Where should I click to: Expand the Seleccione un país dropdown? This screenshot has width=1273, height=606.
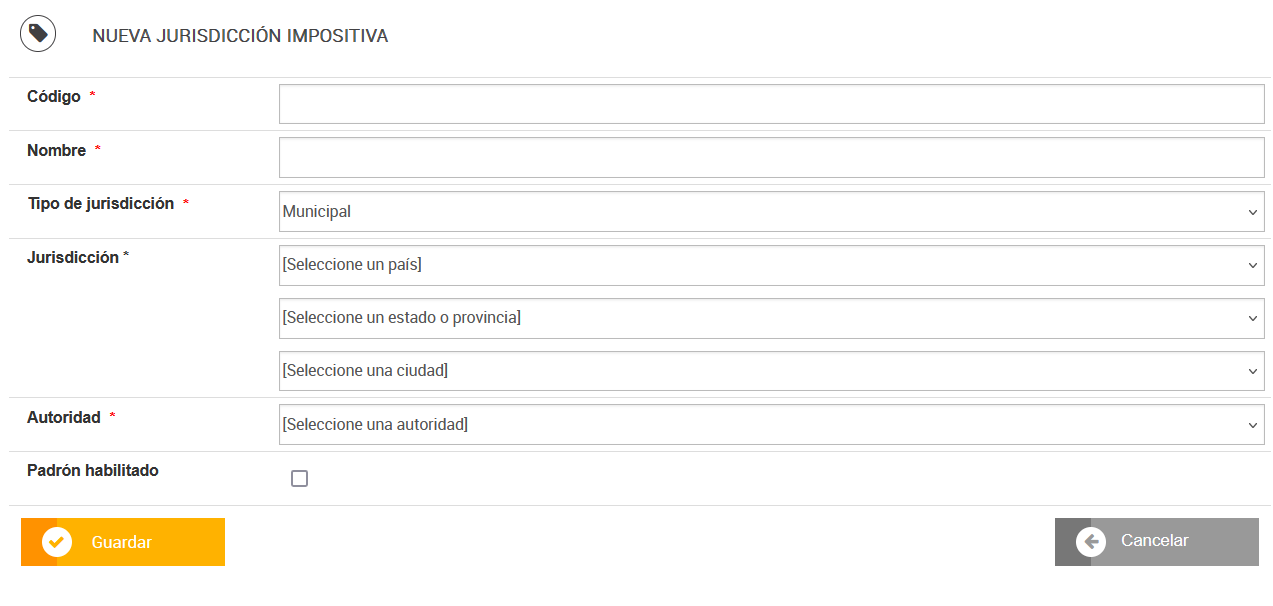[x=771, y=265]
